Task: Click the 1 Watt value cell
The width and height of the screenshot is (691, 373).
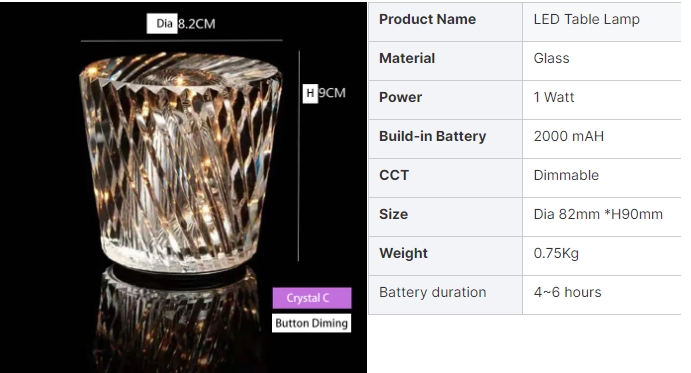Action: point(602,100)
